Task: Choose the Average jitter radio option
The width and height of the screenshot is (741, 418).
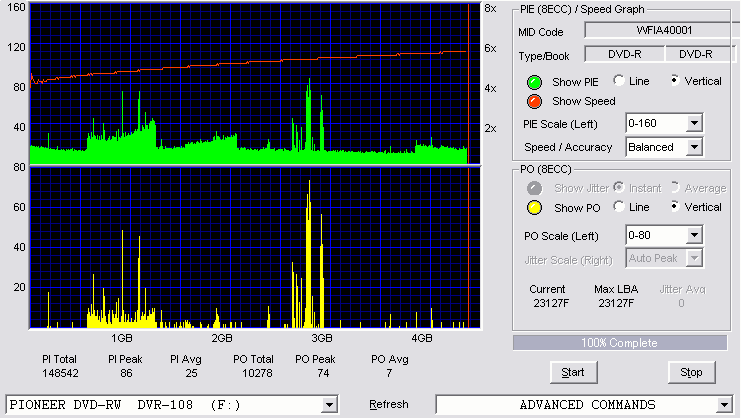Action: click(675, 188)
